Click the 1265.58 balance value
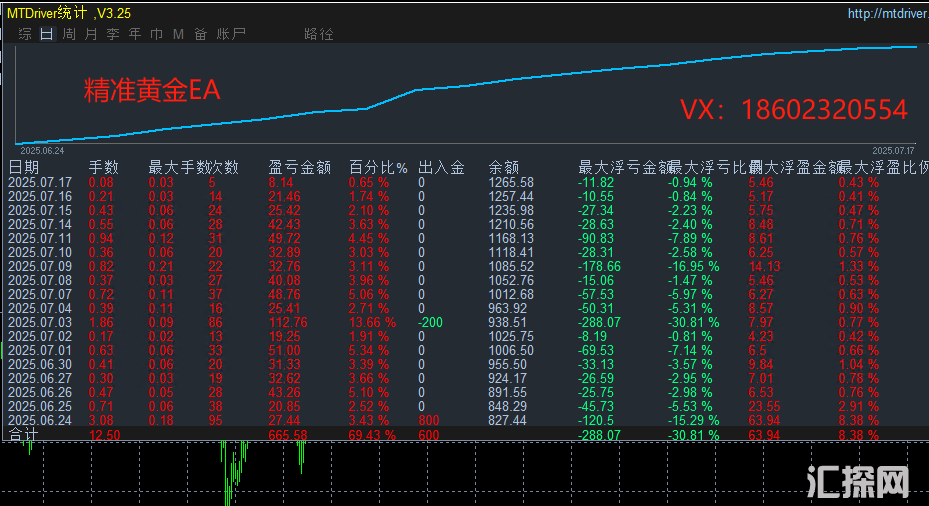This screenshot has height=506, width=929. coord(511,182)
